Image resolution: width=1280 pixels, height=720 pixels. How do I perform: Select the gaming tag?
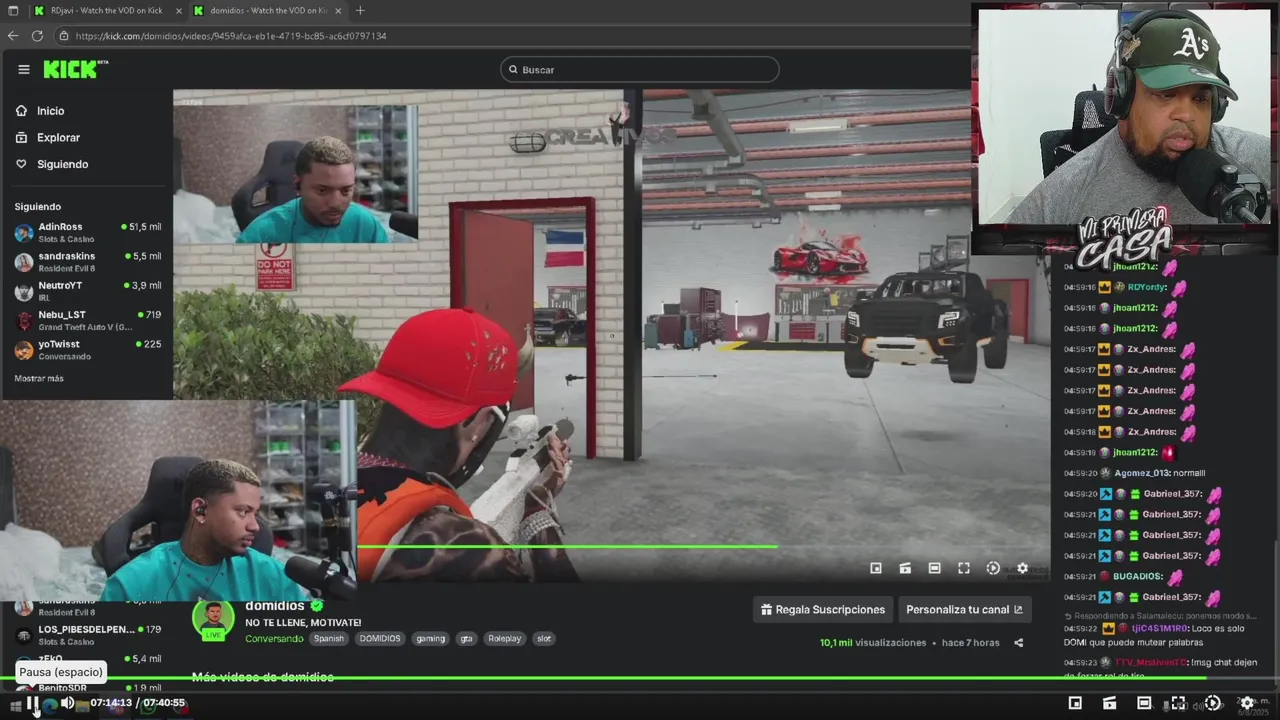click(x=431, y=638)
